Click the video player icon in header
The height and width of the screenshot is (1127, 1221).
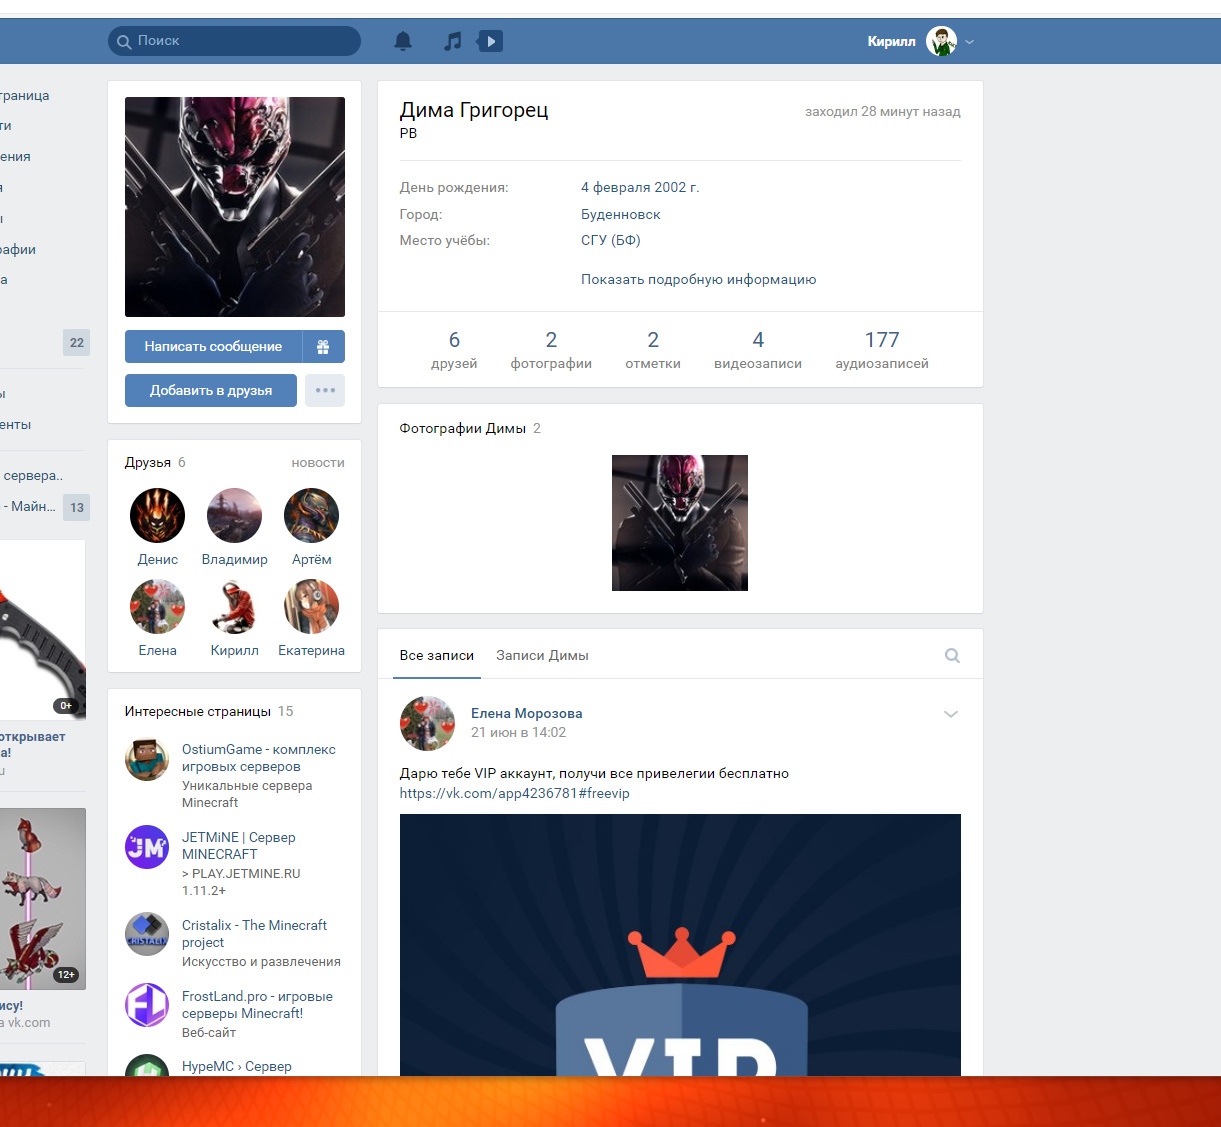point(490,41)
